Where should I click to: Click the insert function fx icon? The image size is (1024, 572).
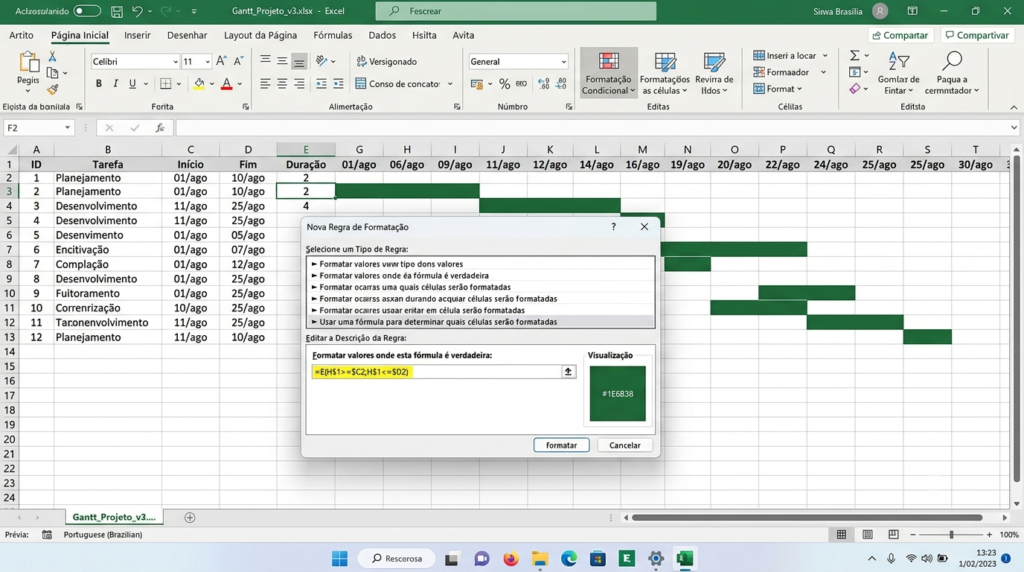[x=160, y=128]
